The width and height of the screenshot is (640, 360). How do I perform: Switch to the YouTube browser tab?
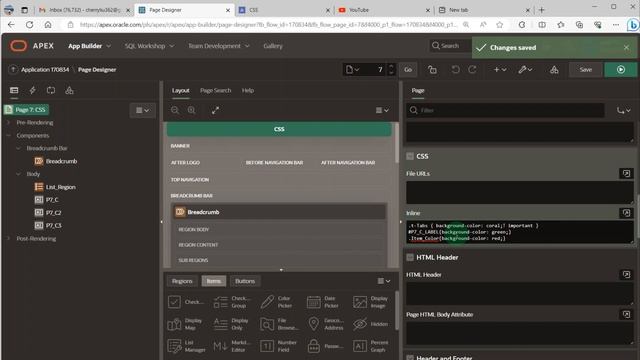coord(384,10)
